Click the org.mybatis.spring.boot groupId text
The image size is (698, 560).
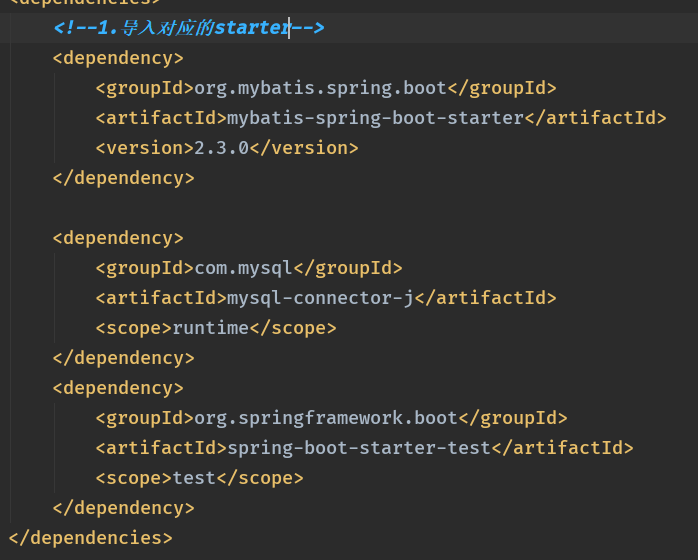click(320, 88)
